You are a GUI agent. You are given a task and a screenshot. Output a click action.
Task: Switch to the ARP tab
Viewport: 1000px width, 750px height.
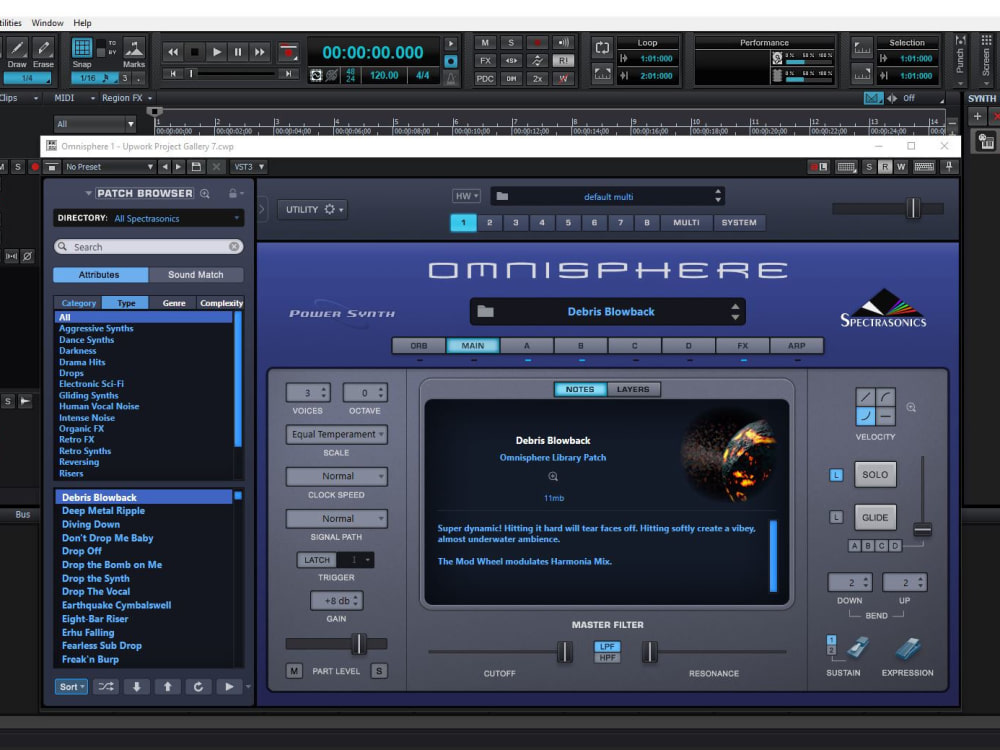pos(797,346)
